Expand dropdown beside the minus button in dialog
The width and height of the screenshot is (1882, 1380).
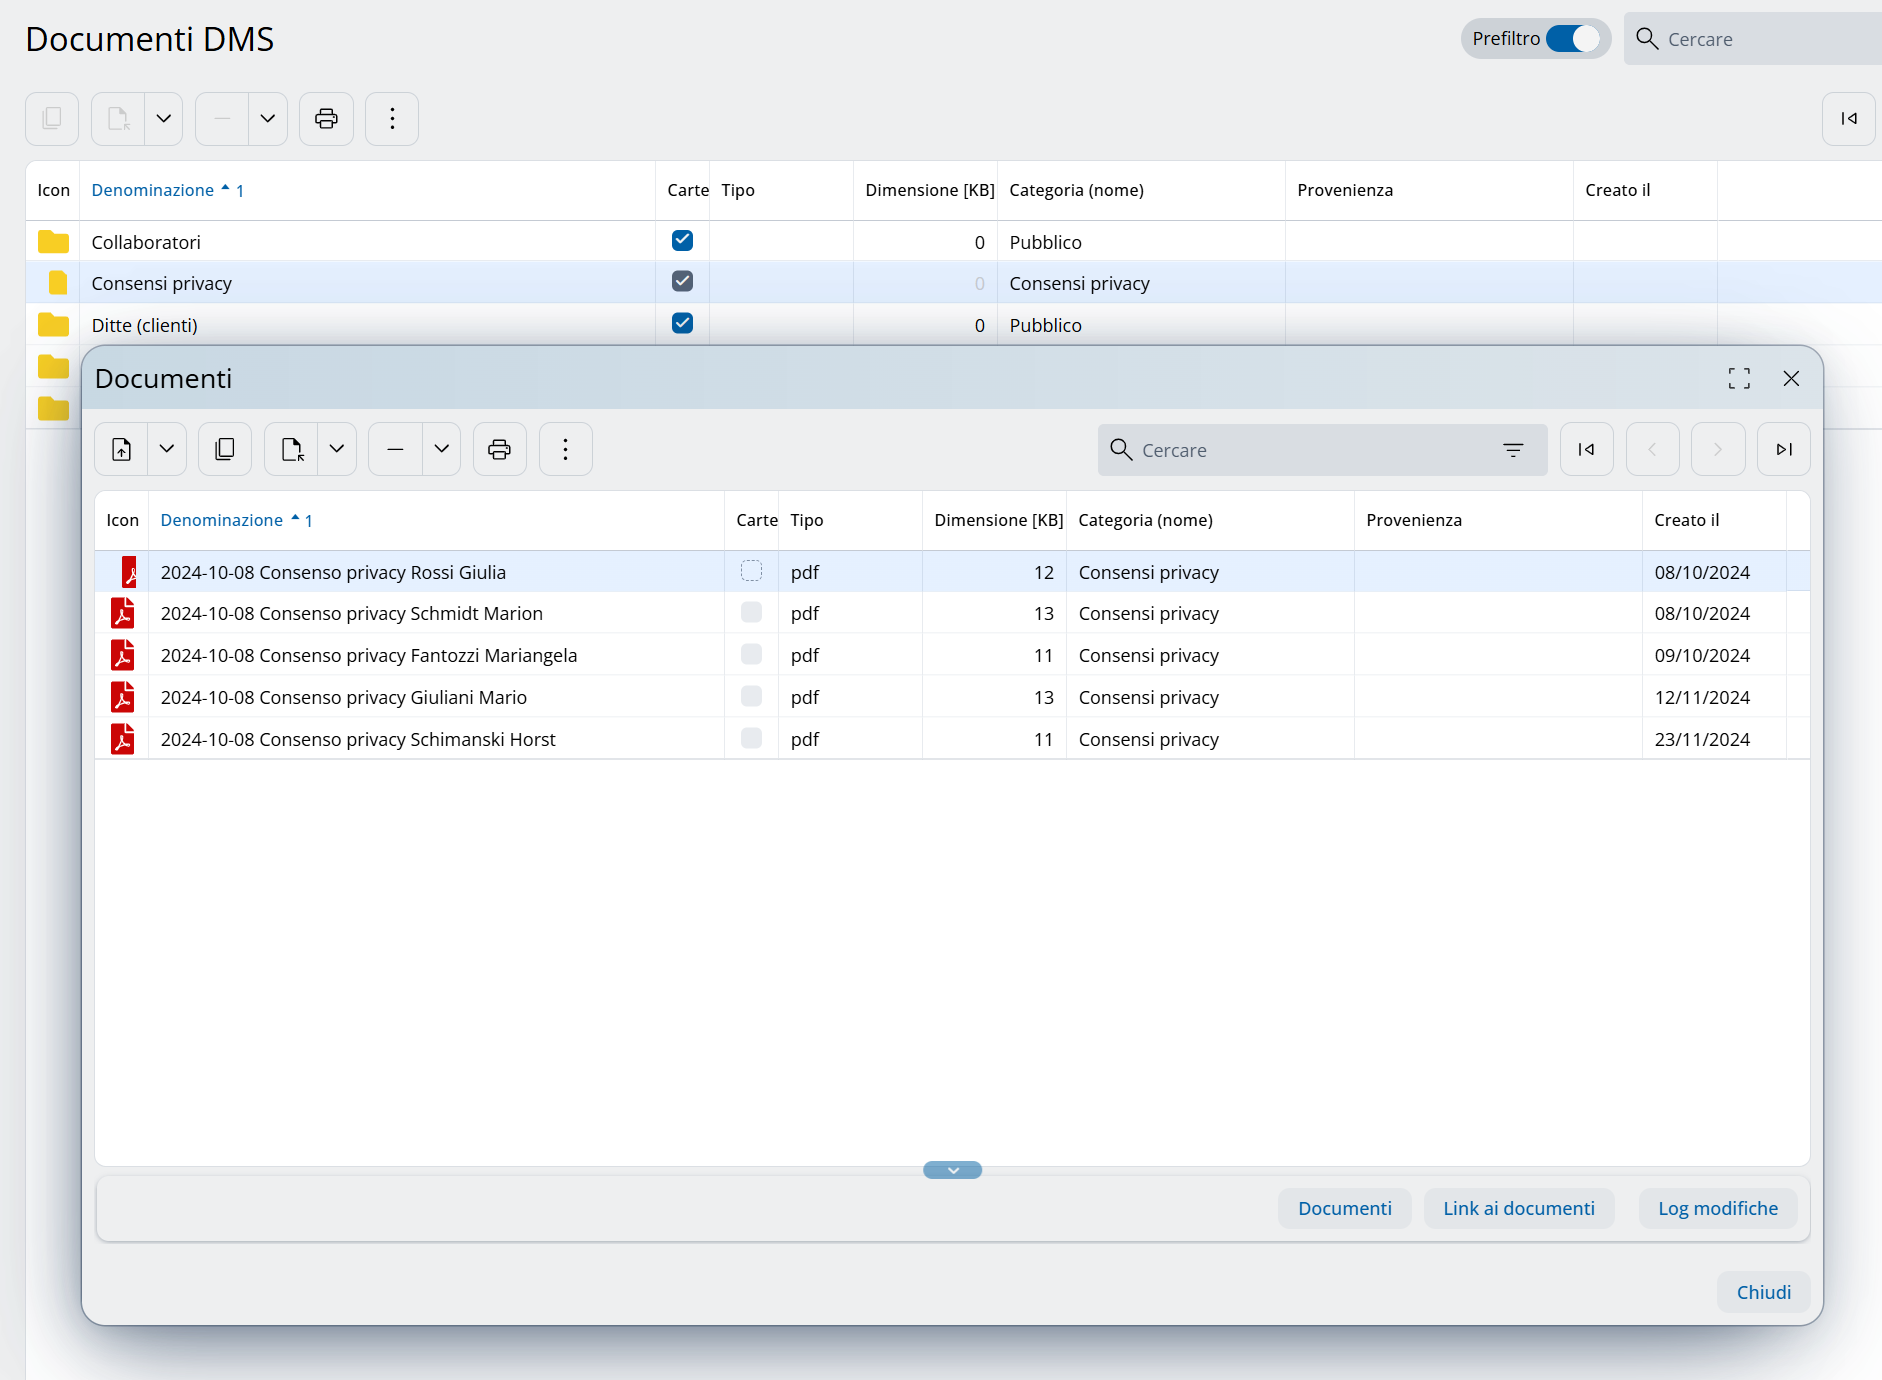click(441, 450)
